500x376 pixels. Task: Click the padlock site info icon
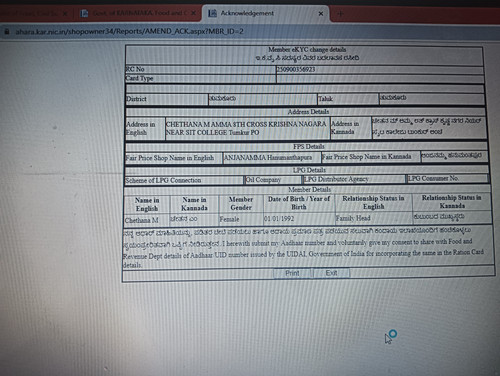[6, 32]
